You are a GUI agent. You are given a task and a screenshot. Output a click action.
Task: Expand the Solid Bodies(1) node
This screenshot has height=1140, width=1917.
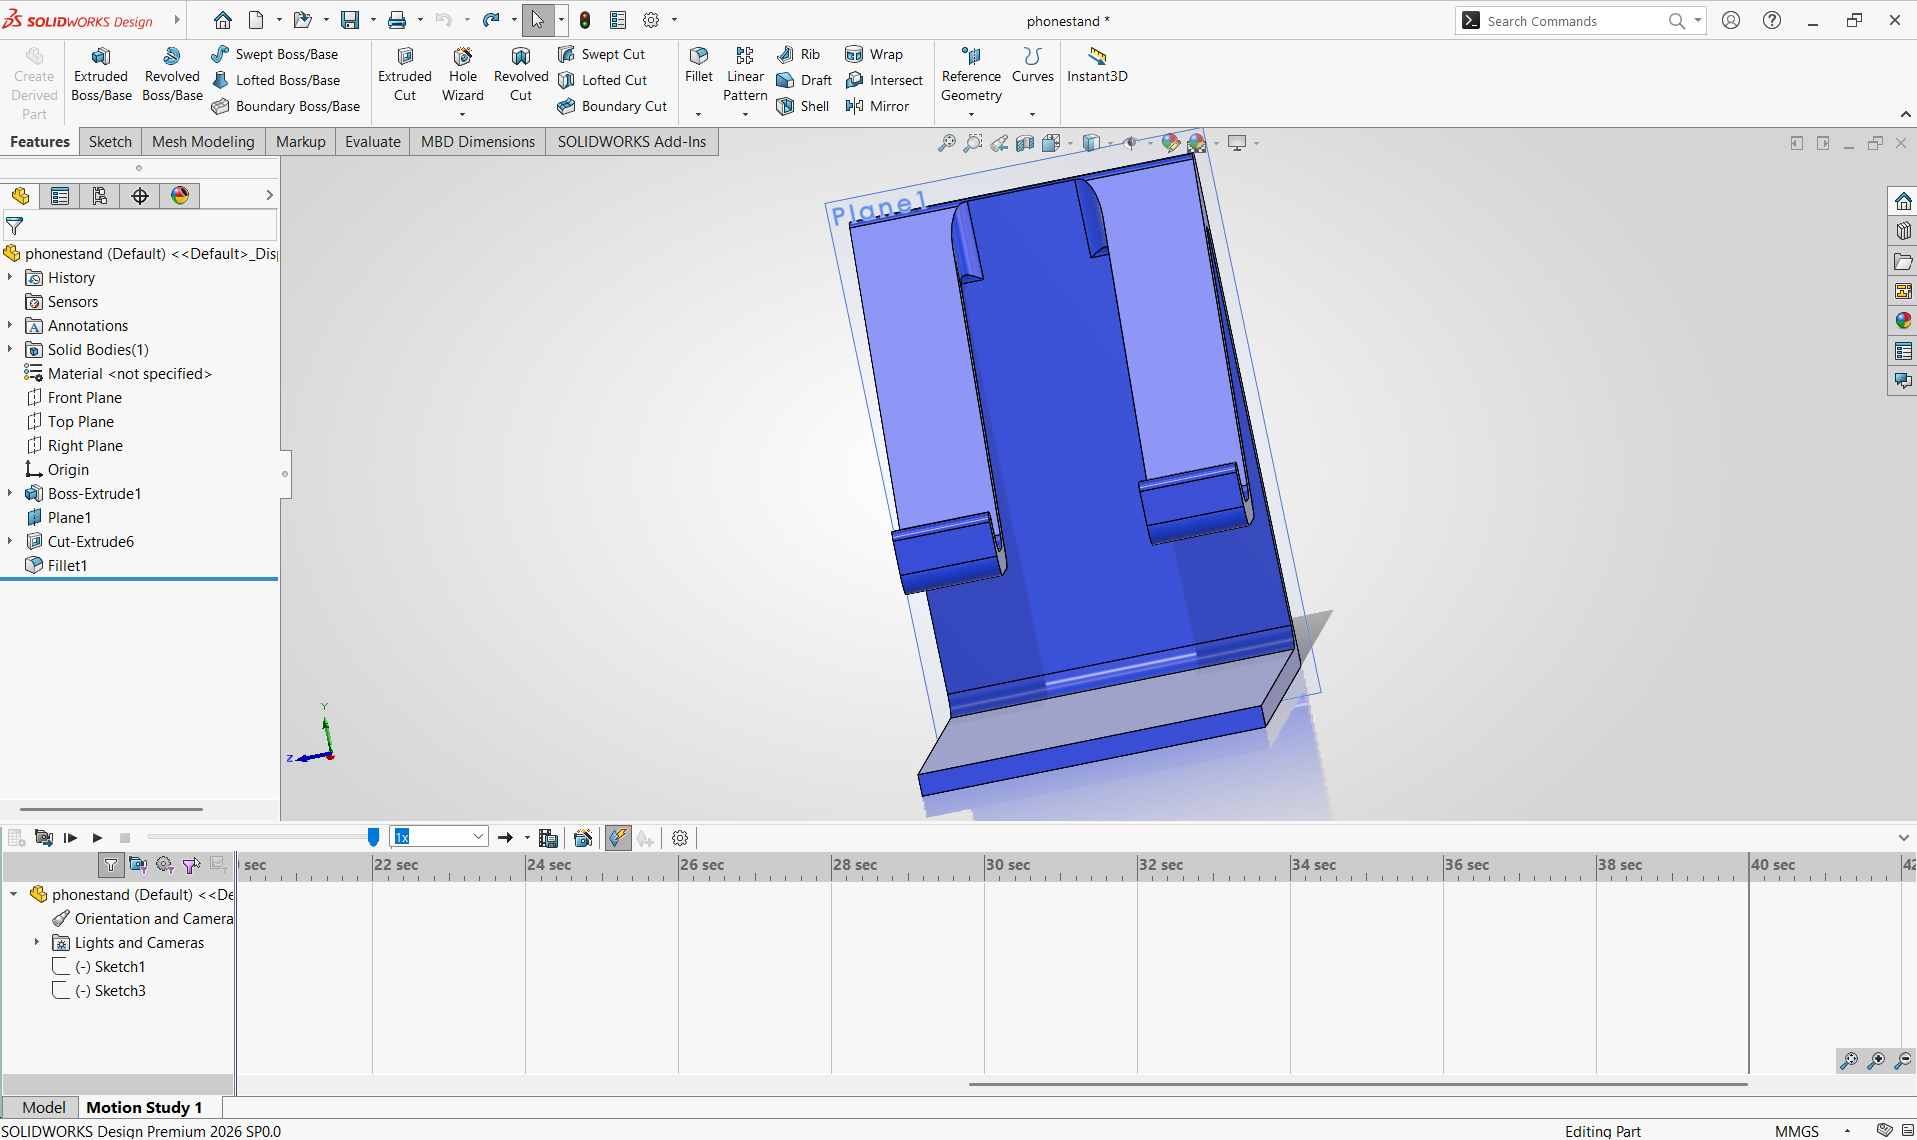pos(10,349)
